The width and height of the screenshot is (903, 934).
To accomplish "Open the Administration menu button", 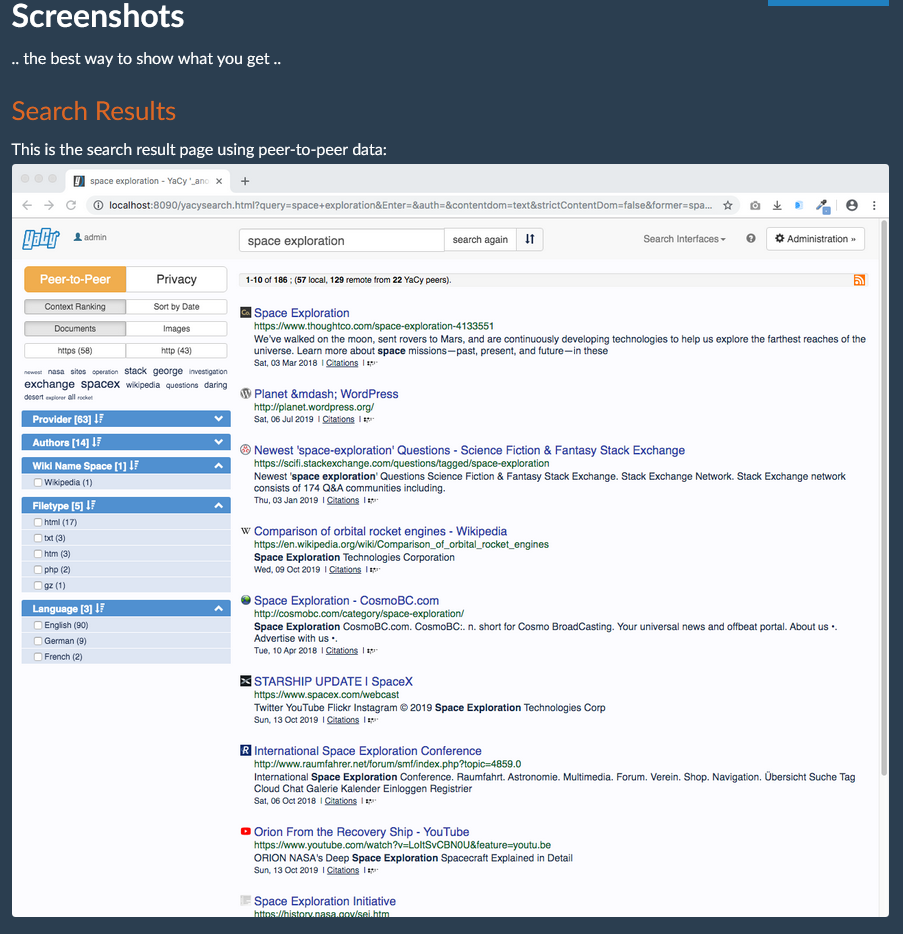I will [815, 239].
